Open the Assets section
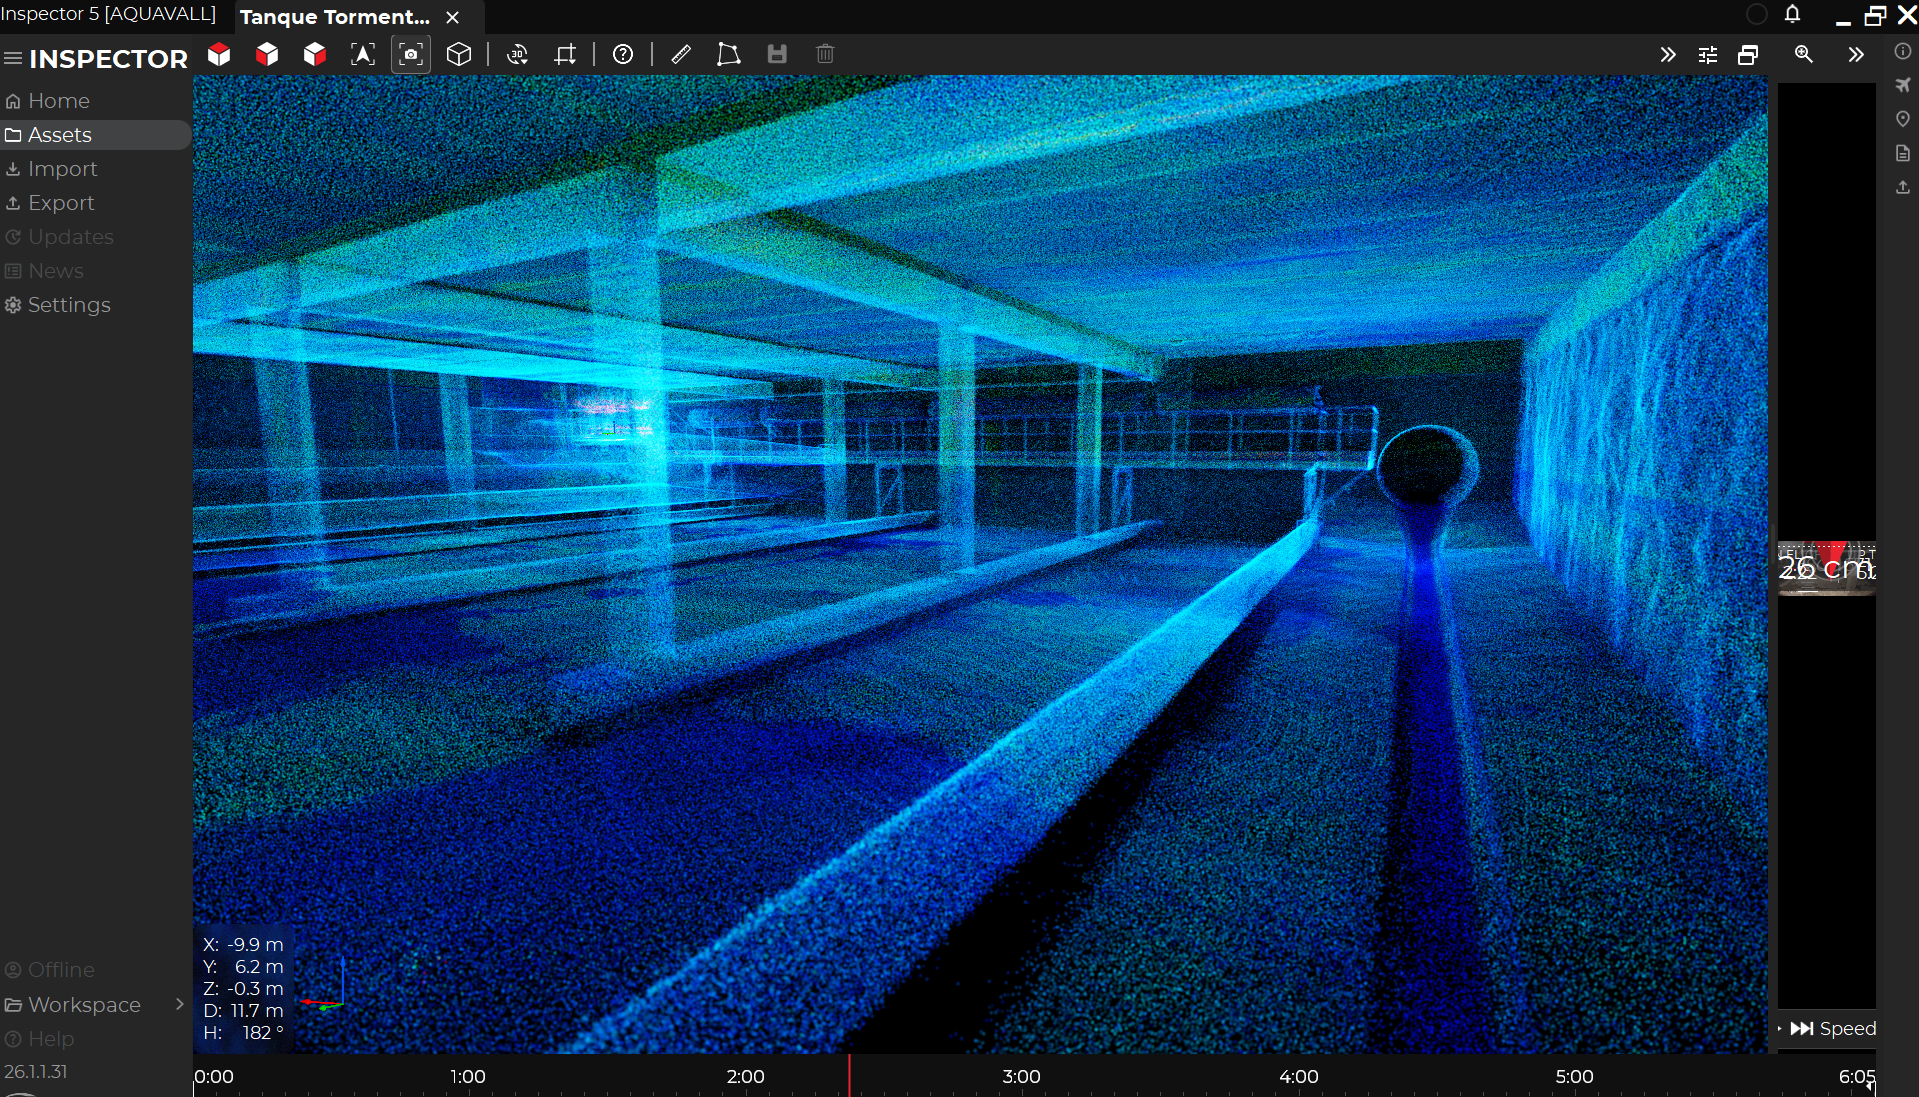The image size is (1919, 1097). [x=95, y=135]
